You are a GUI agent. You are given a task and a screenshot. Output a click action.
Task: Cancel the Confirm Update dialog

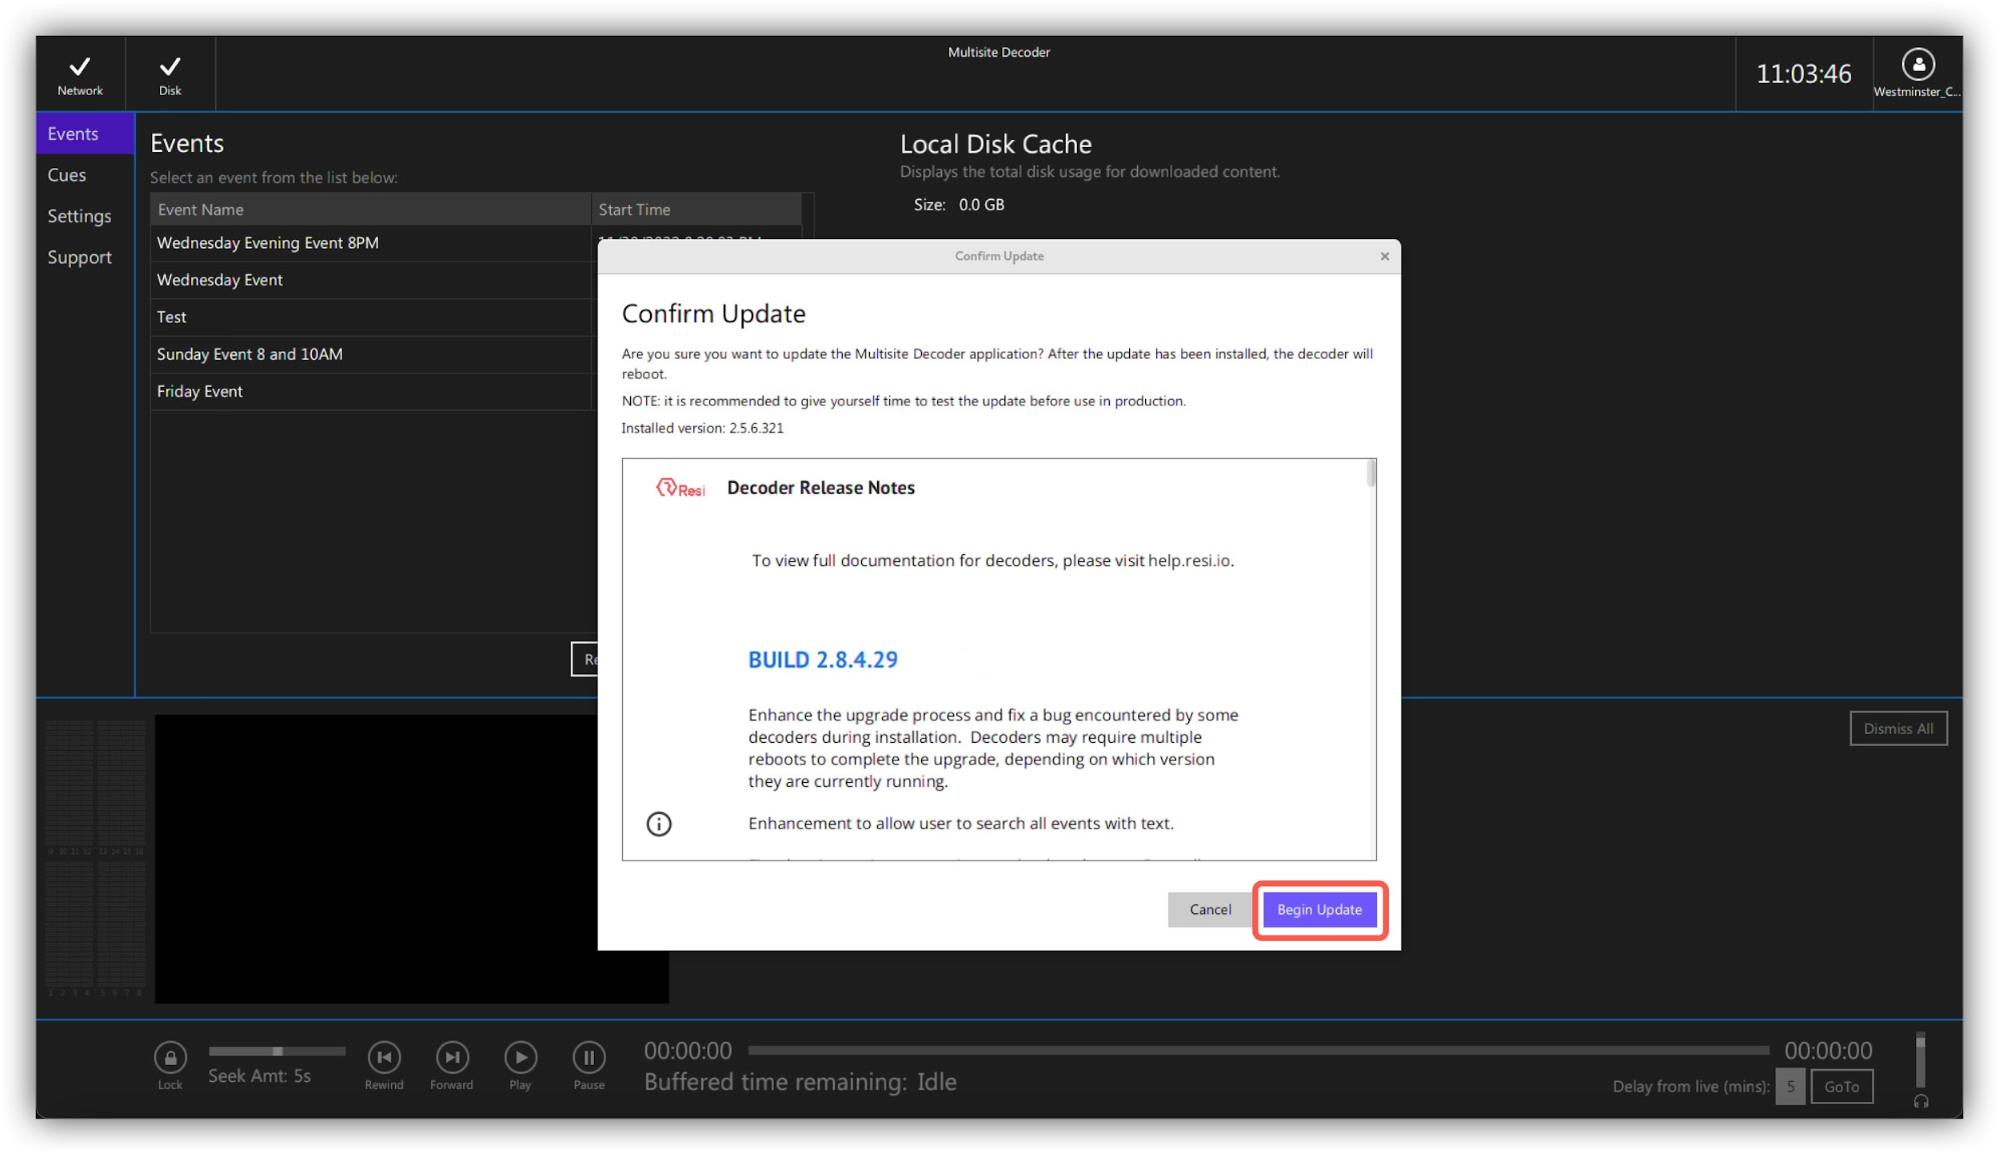(1210, 910)
